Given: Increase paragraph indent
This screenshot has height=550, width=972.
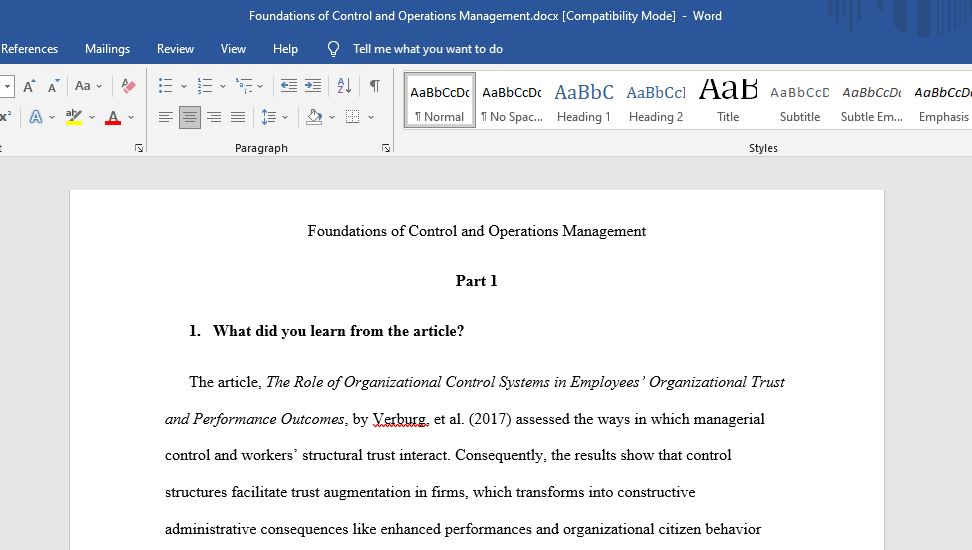Looking at the screenshot, I should 313,86.
